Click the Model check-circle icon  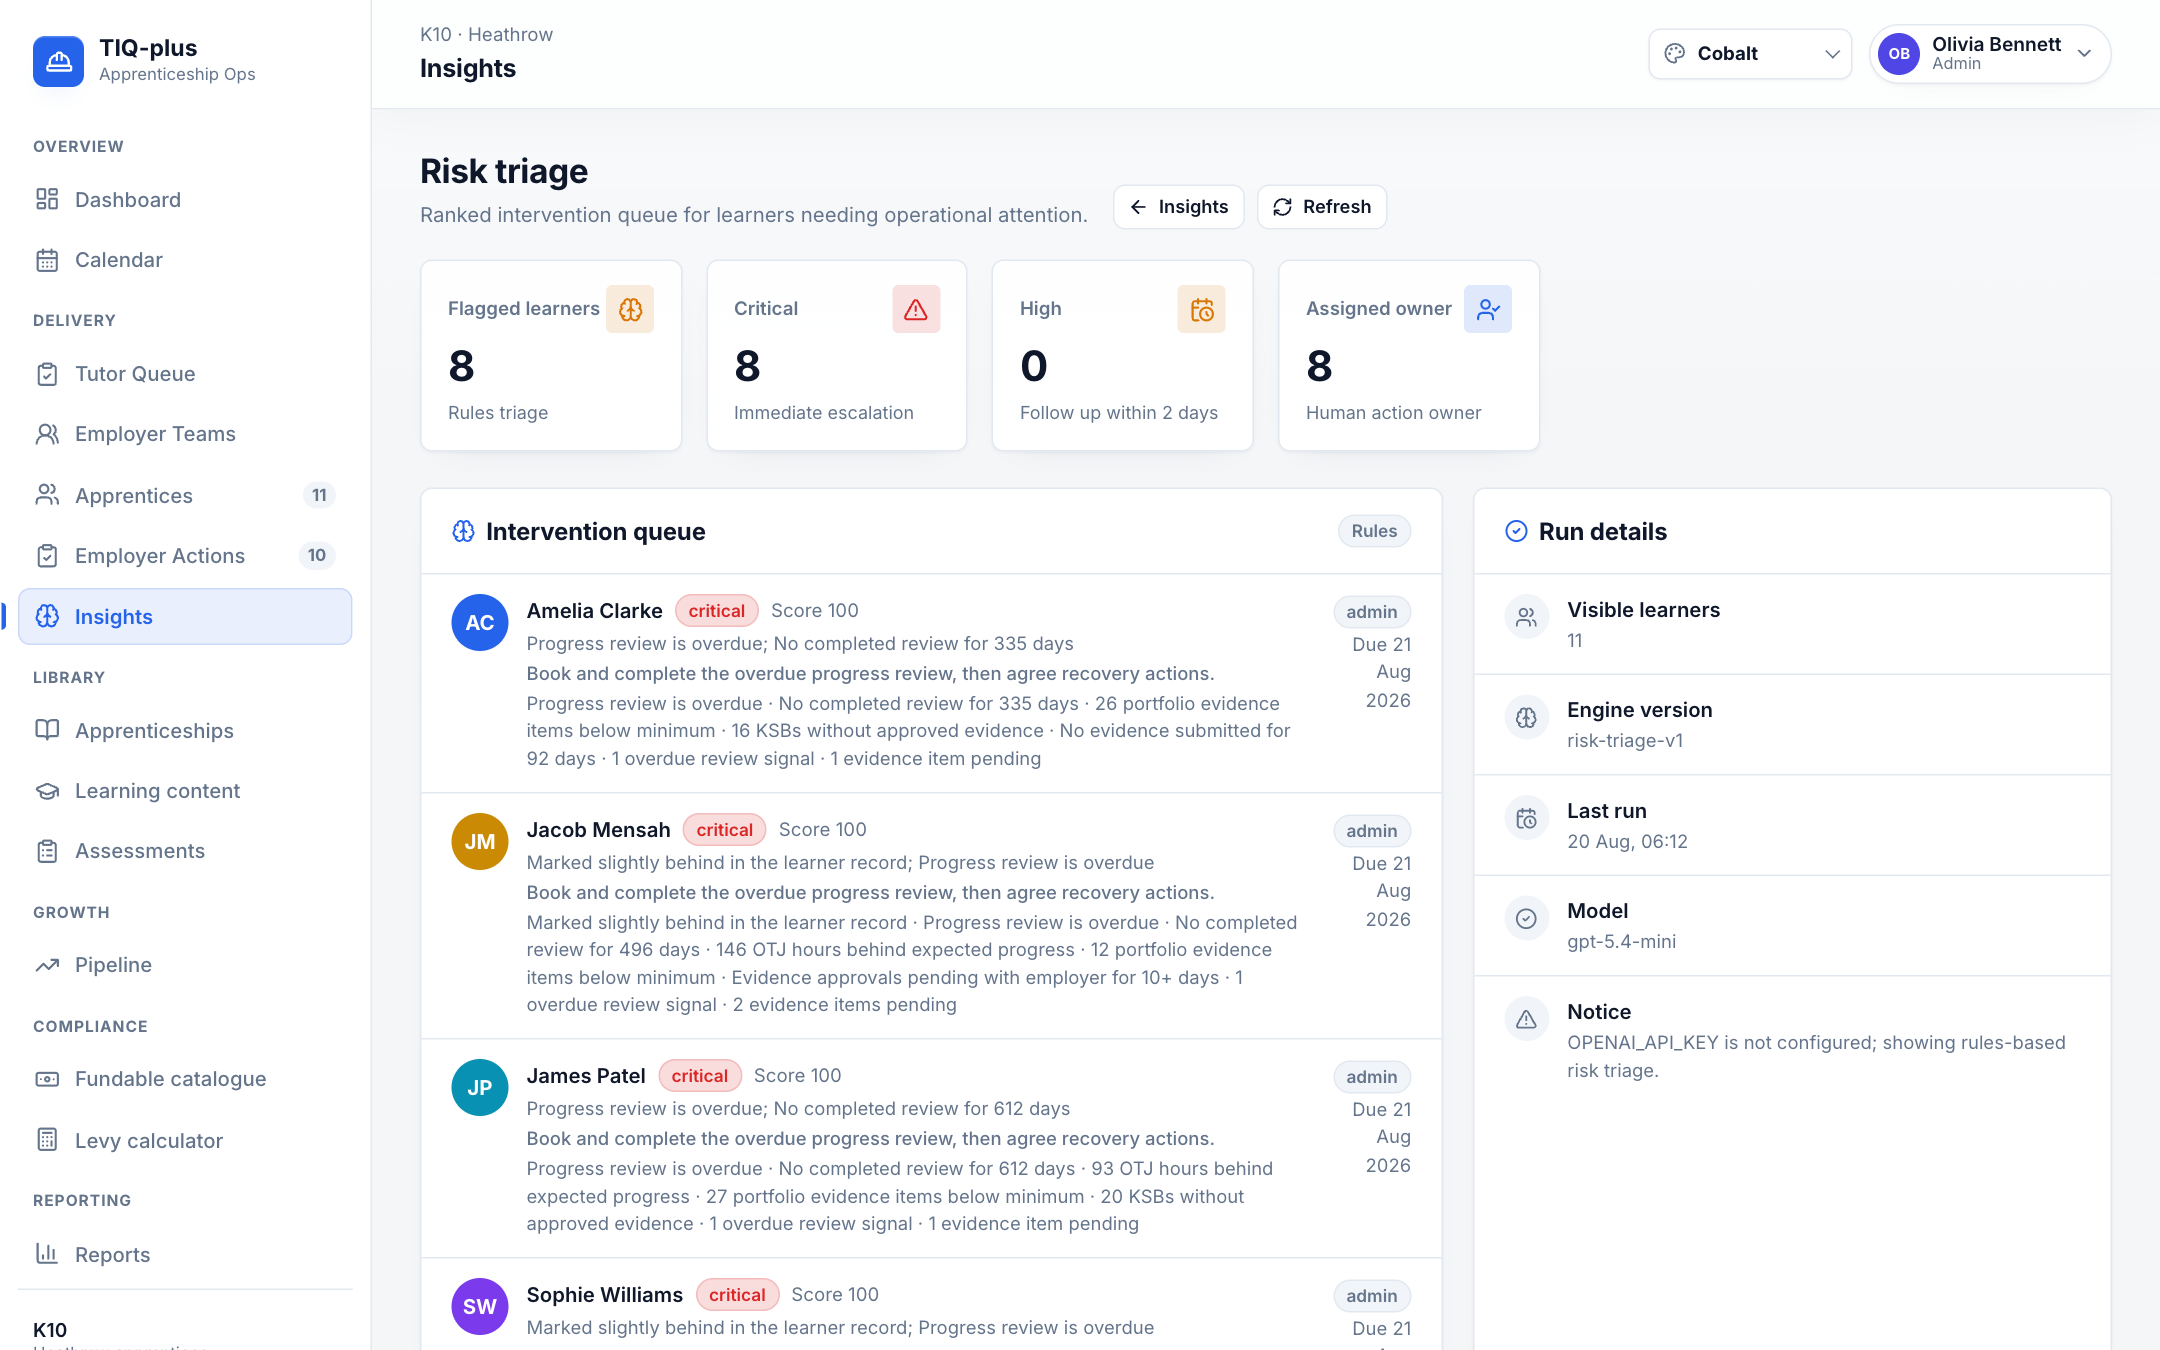coord(1526,919)
